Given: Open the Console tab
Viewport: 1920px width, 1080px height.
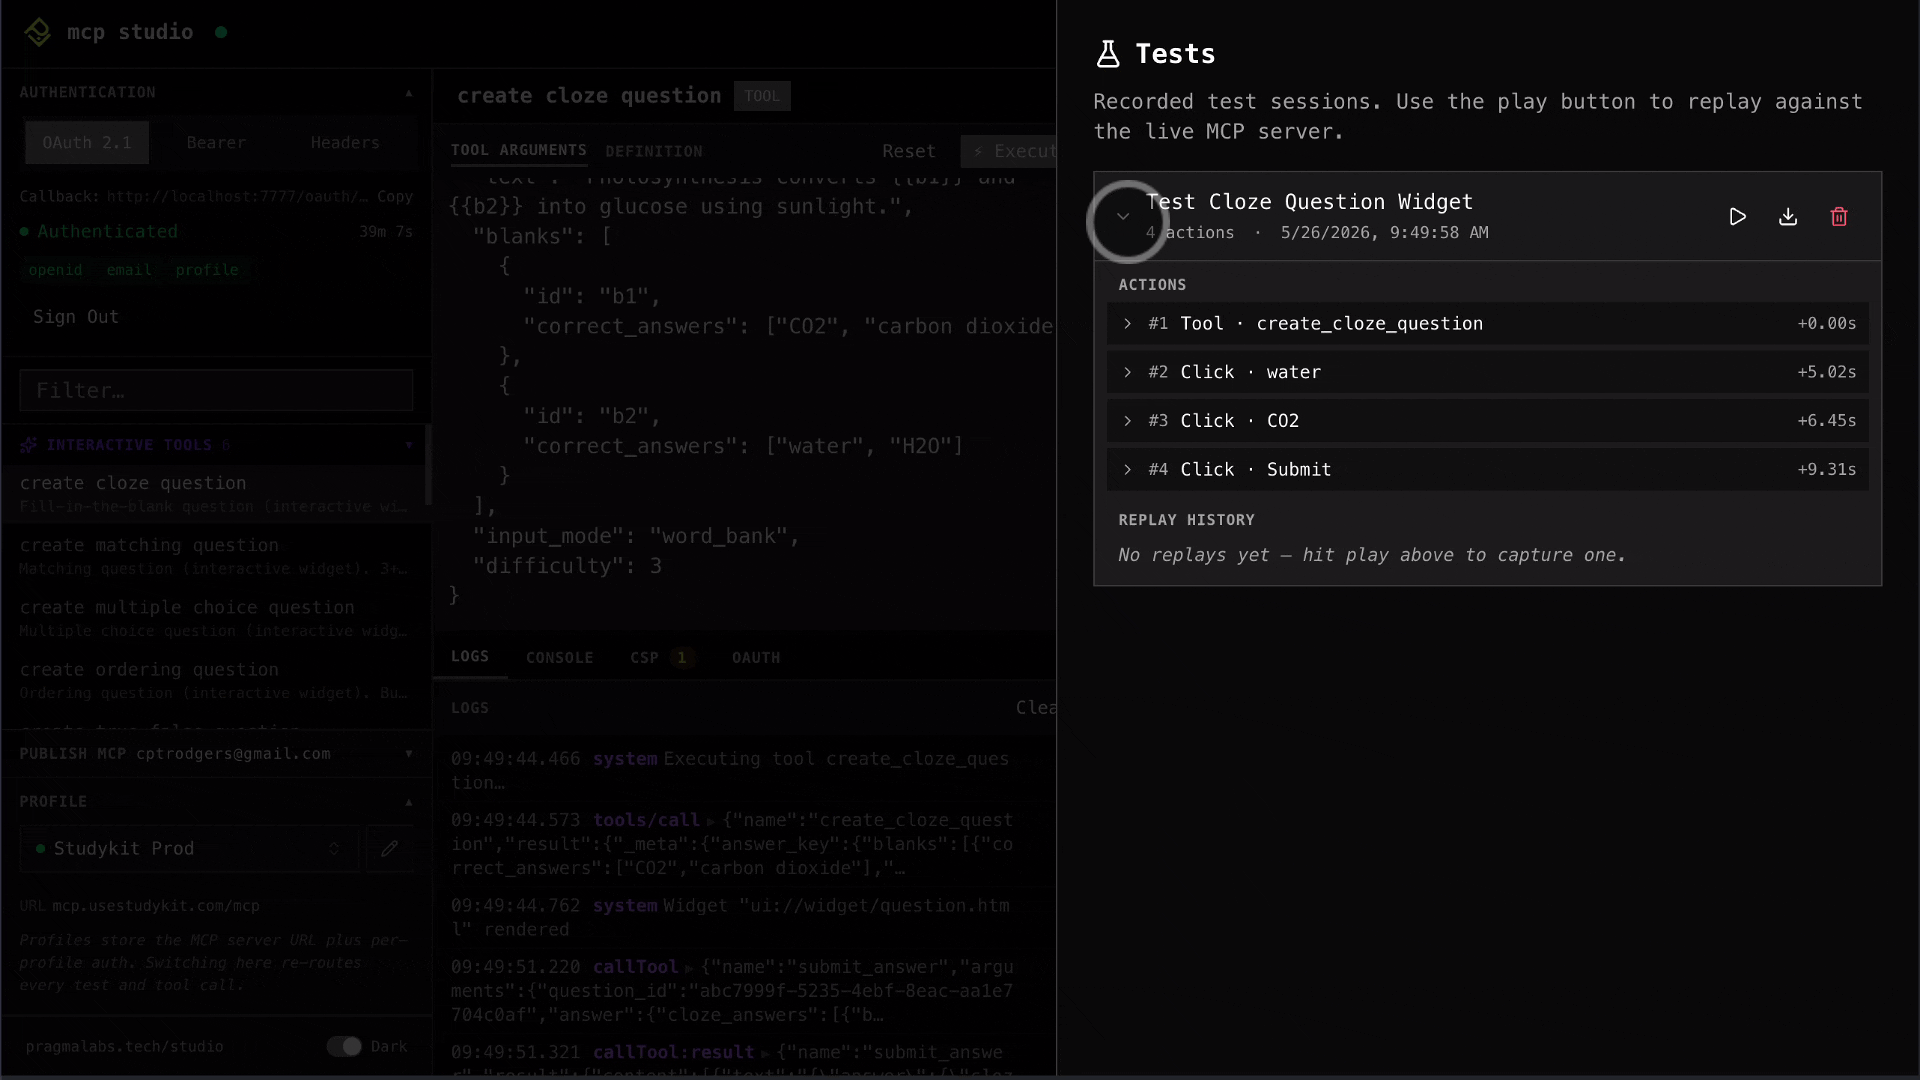Looking at the screenshot, I should pyautogui.click(x=560, y=658).
